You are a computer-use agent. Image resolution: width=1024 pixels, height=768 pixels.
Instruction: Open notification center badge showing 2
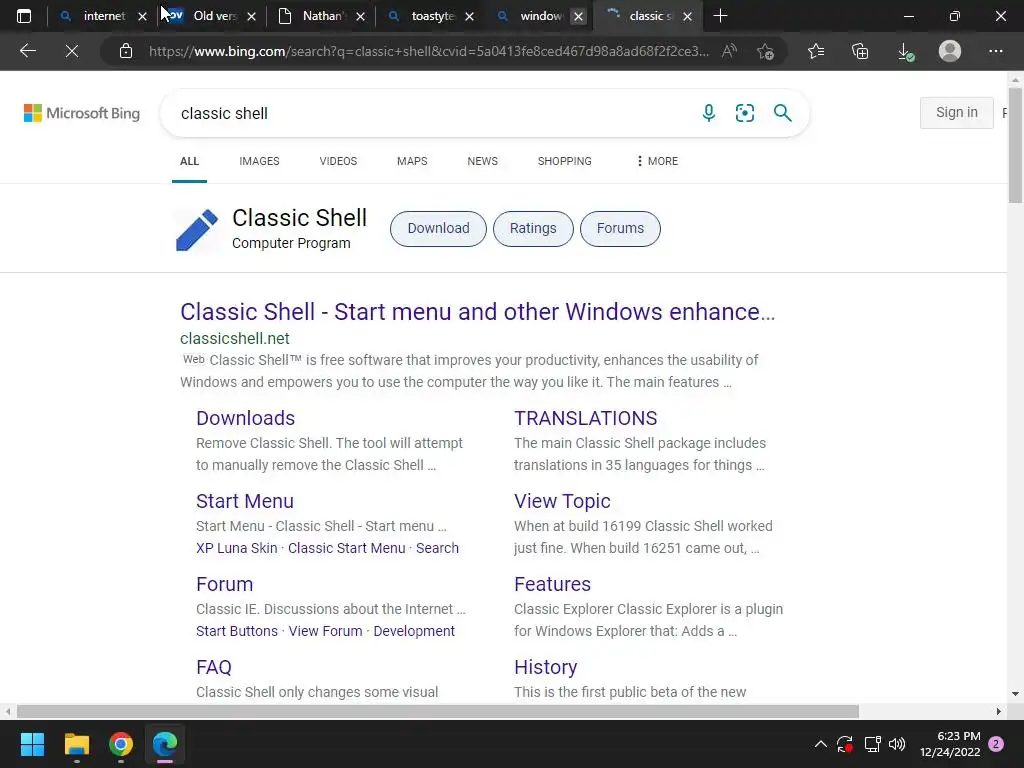tap(996, 744)
